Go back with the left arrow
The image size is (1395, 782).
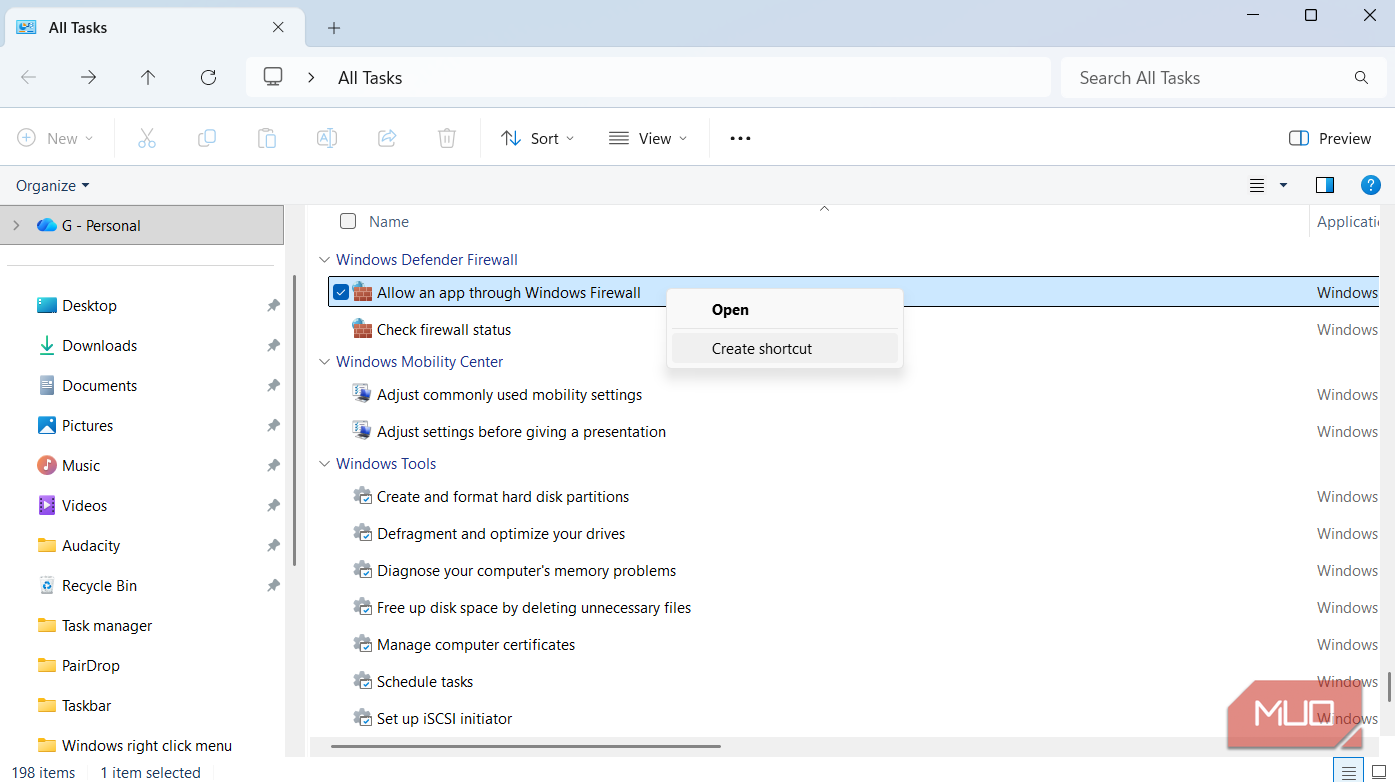click(29, 77)
